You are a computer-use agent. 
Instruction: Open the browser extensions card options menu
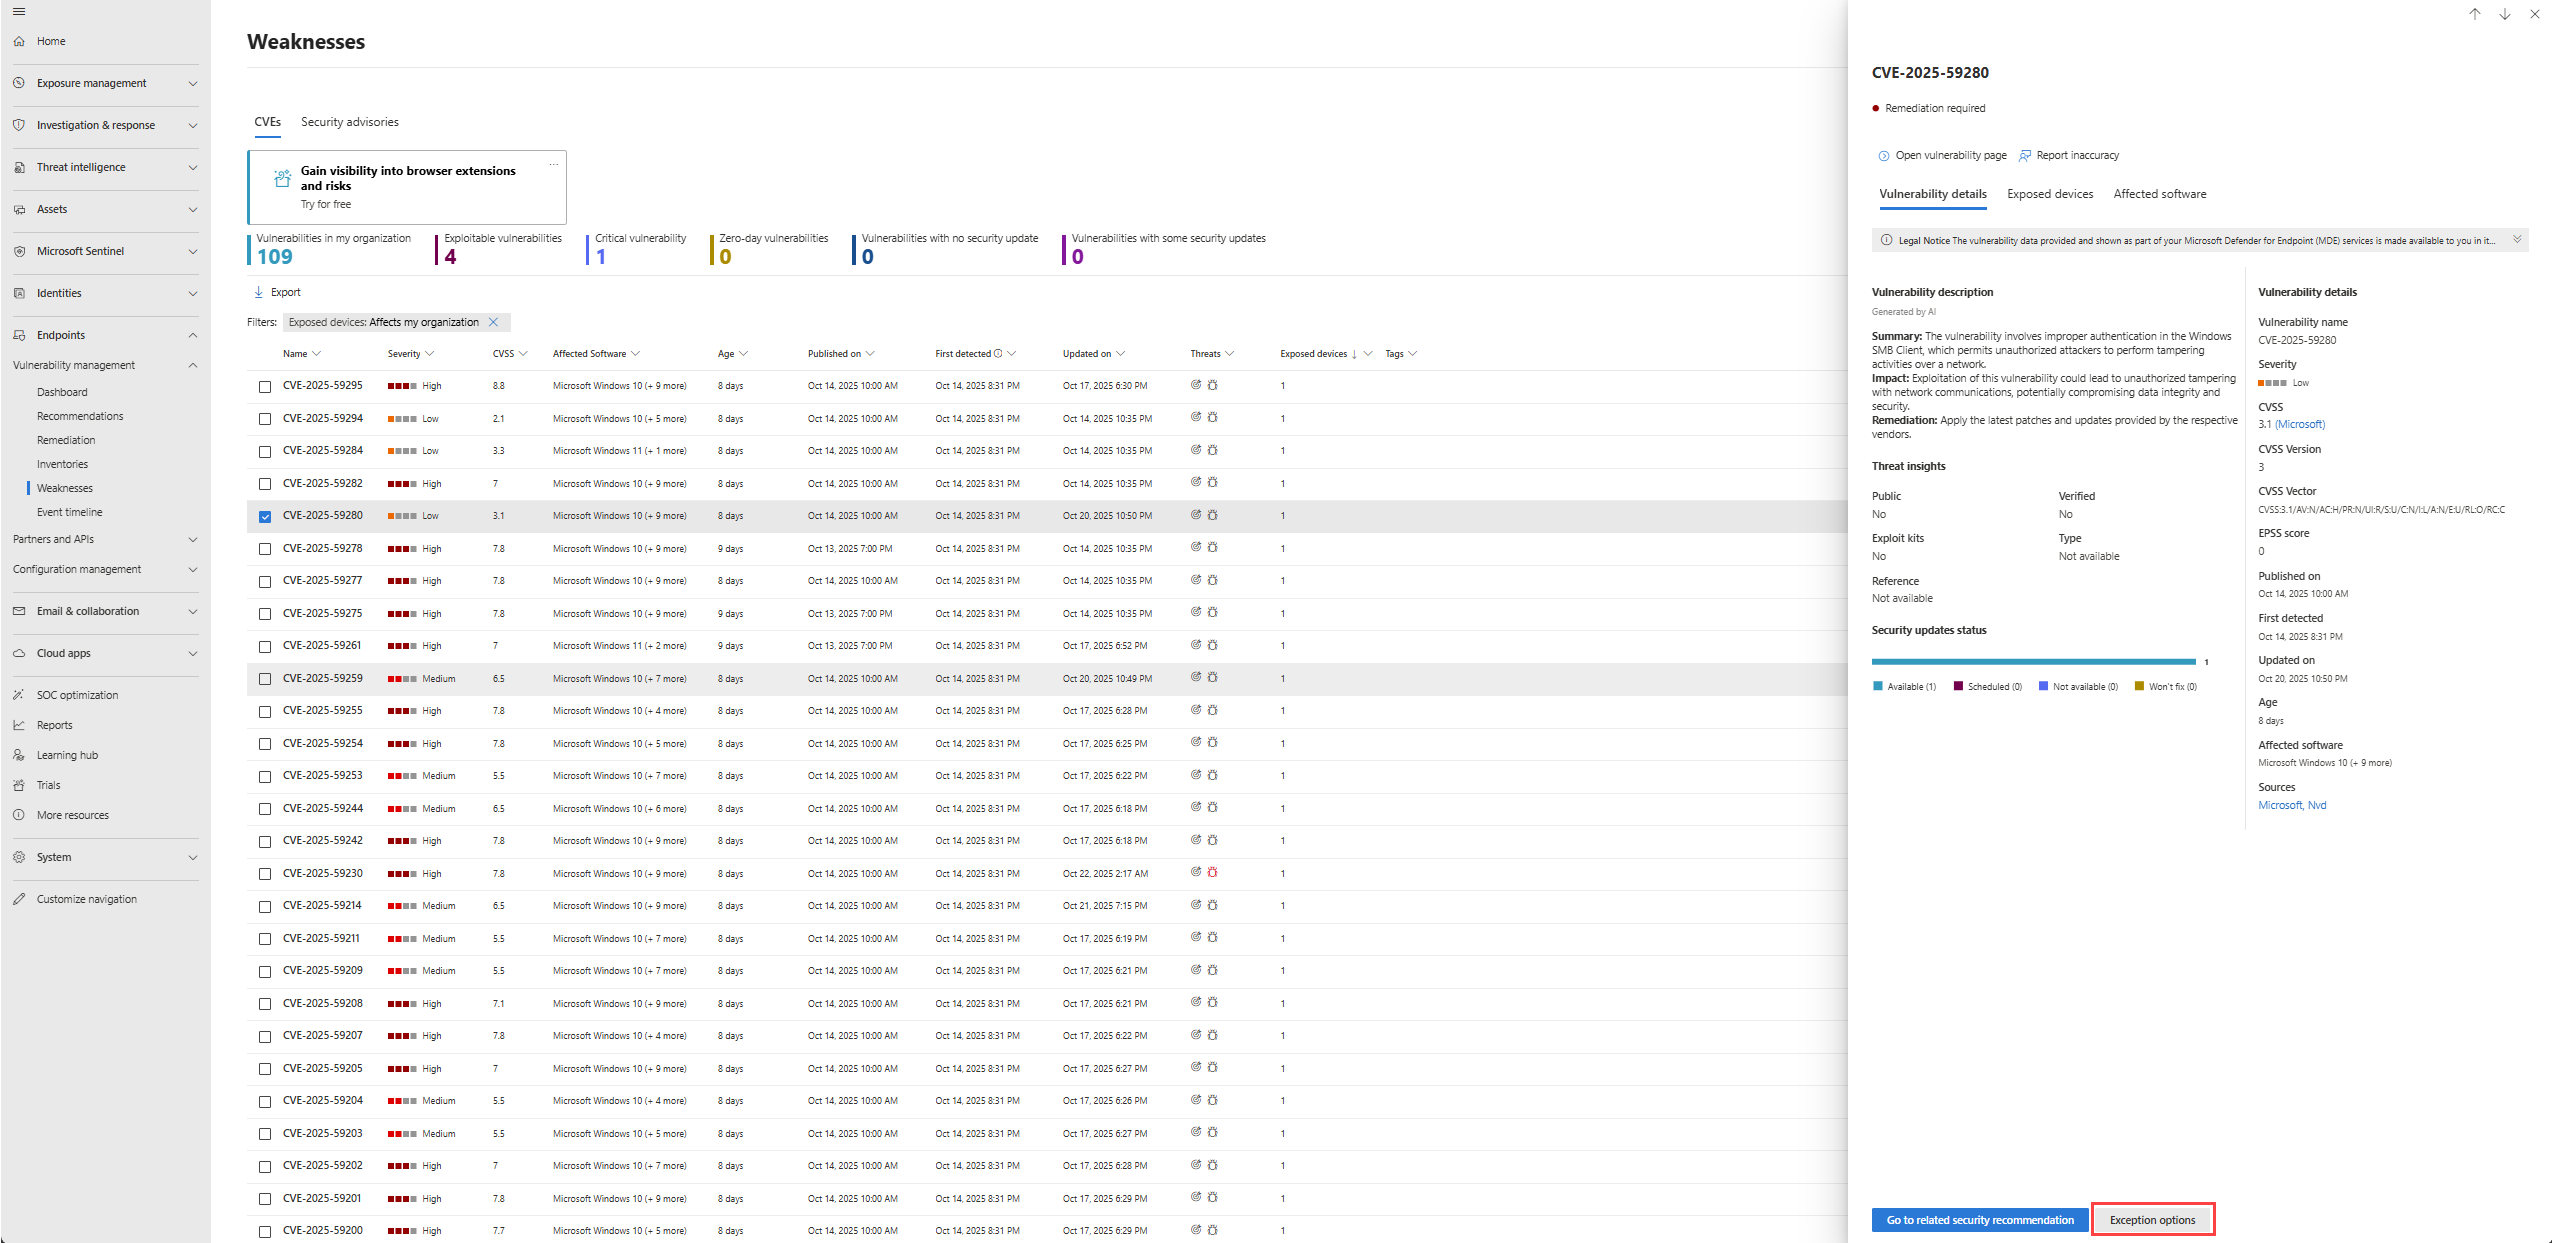[x=553, y=165]
